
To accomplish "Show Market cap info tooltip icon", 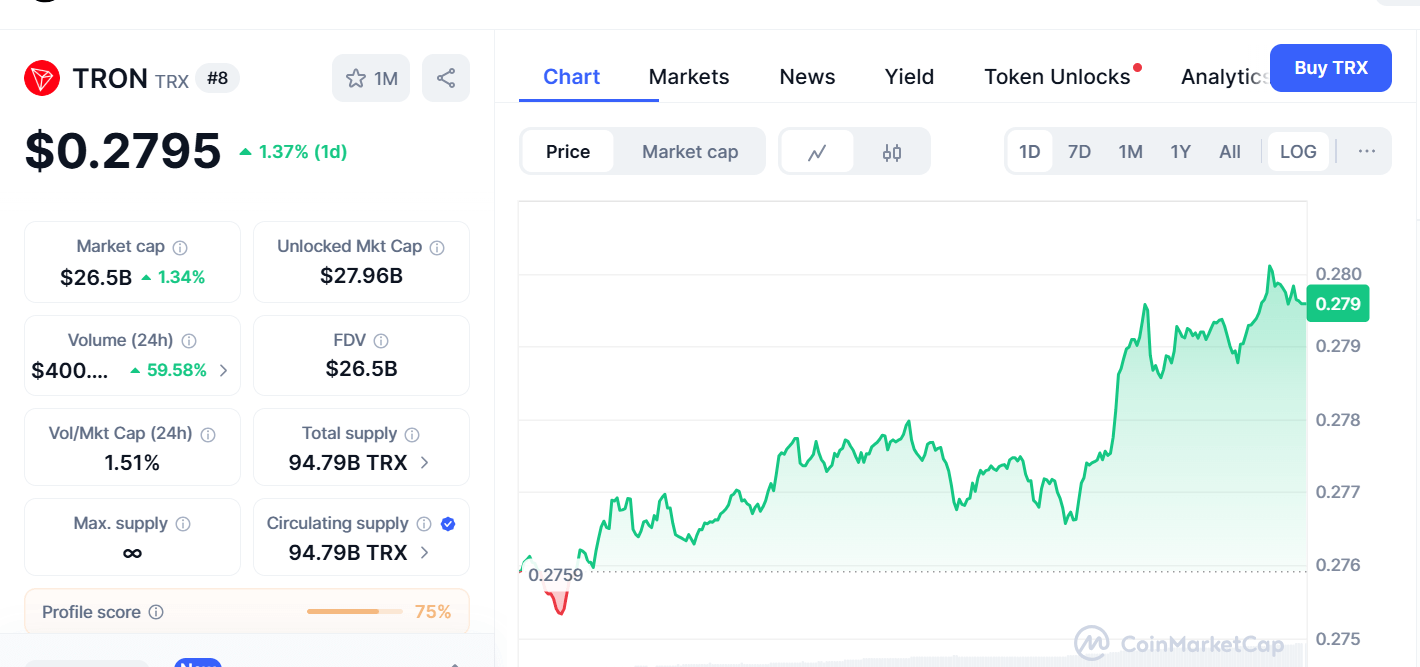I will [x=180, y=247].
